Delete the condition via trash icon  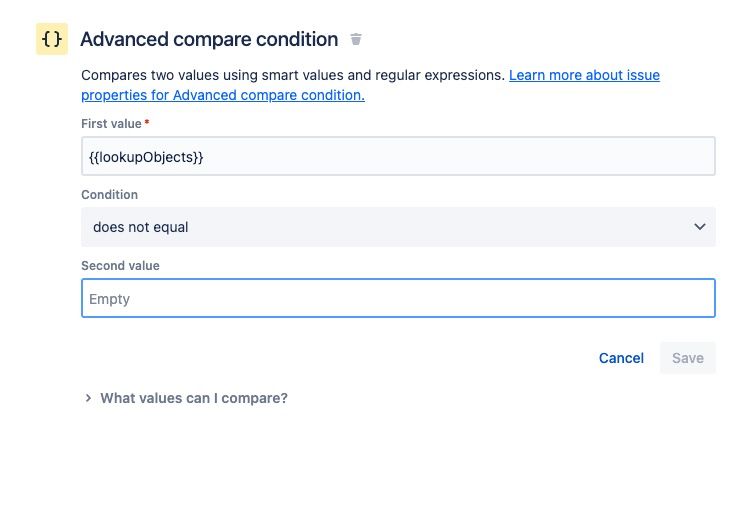point(356,40)
